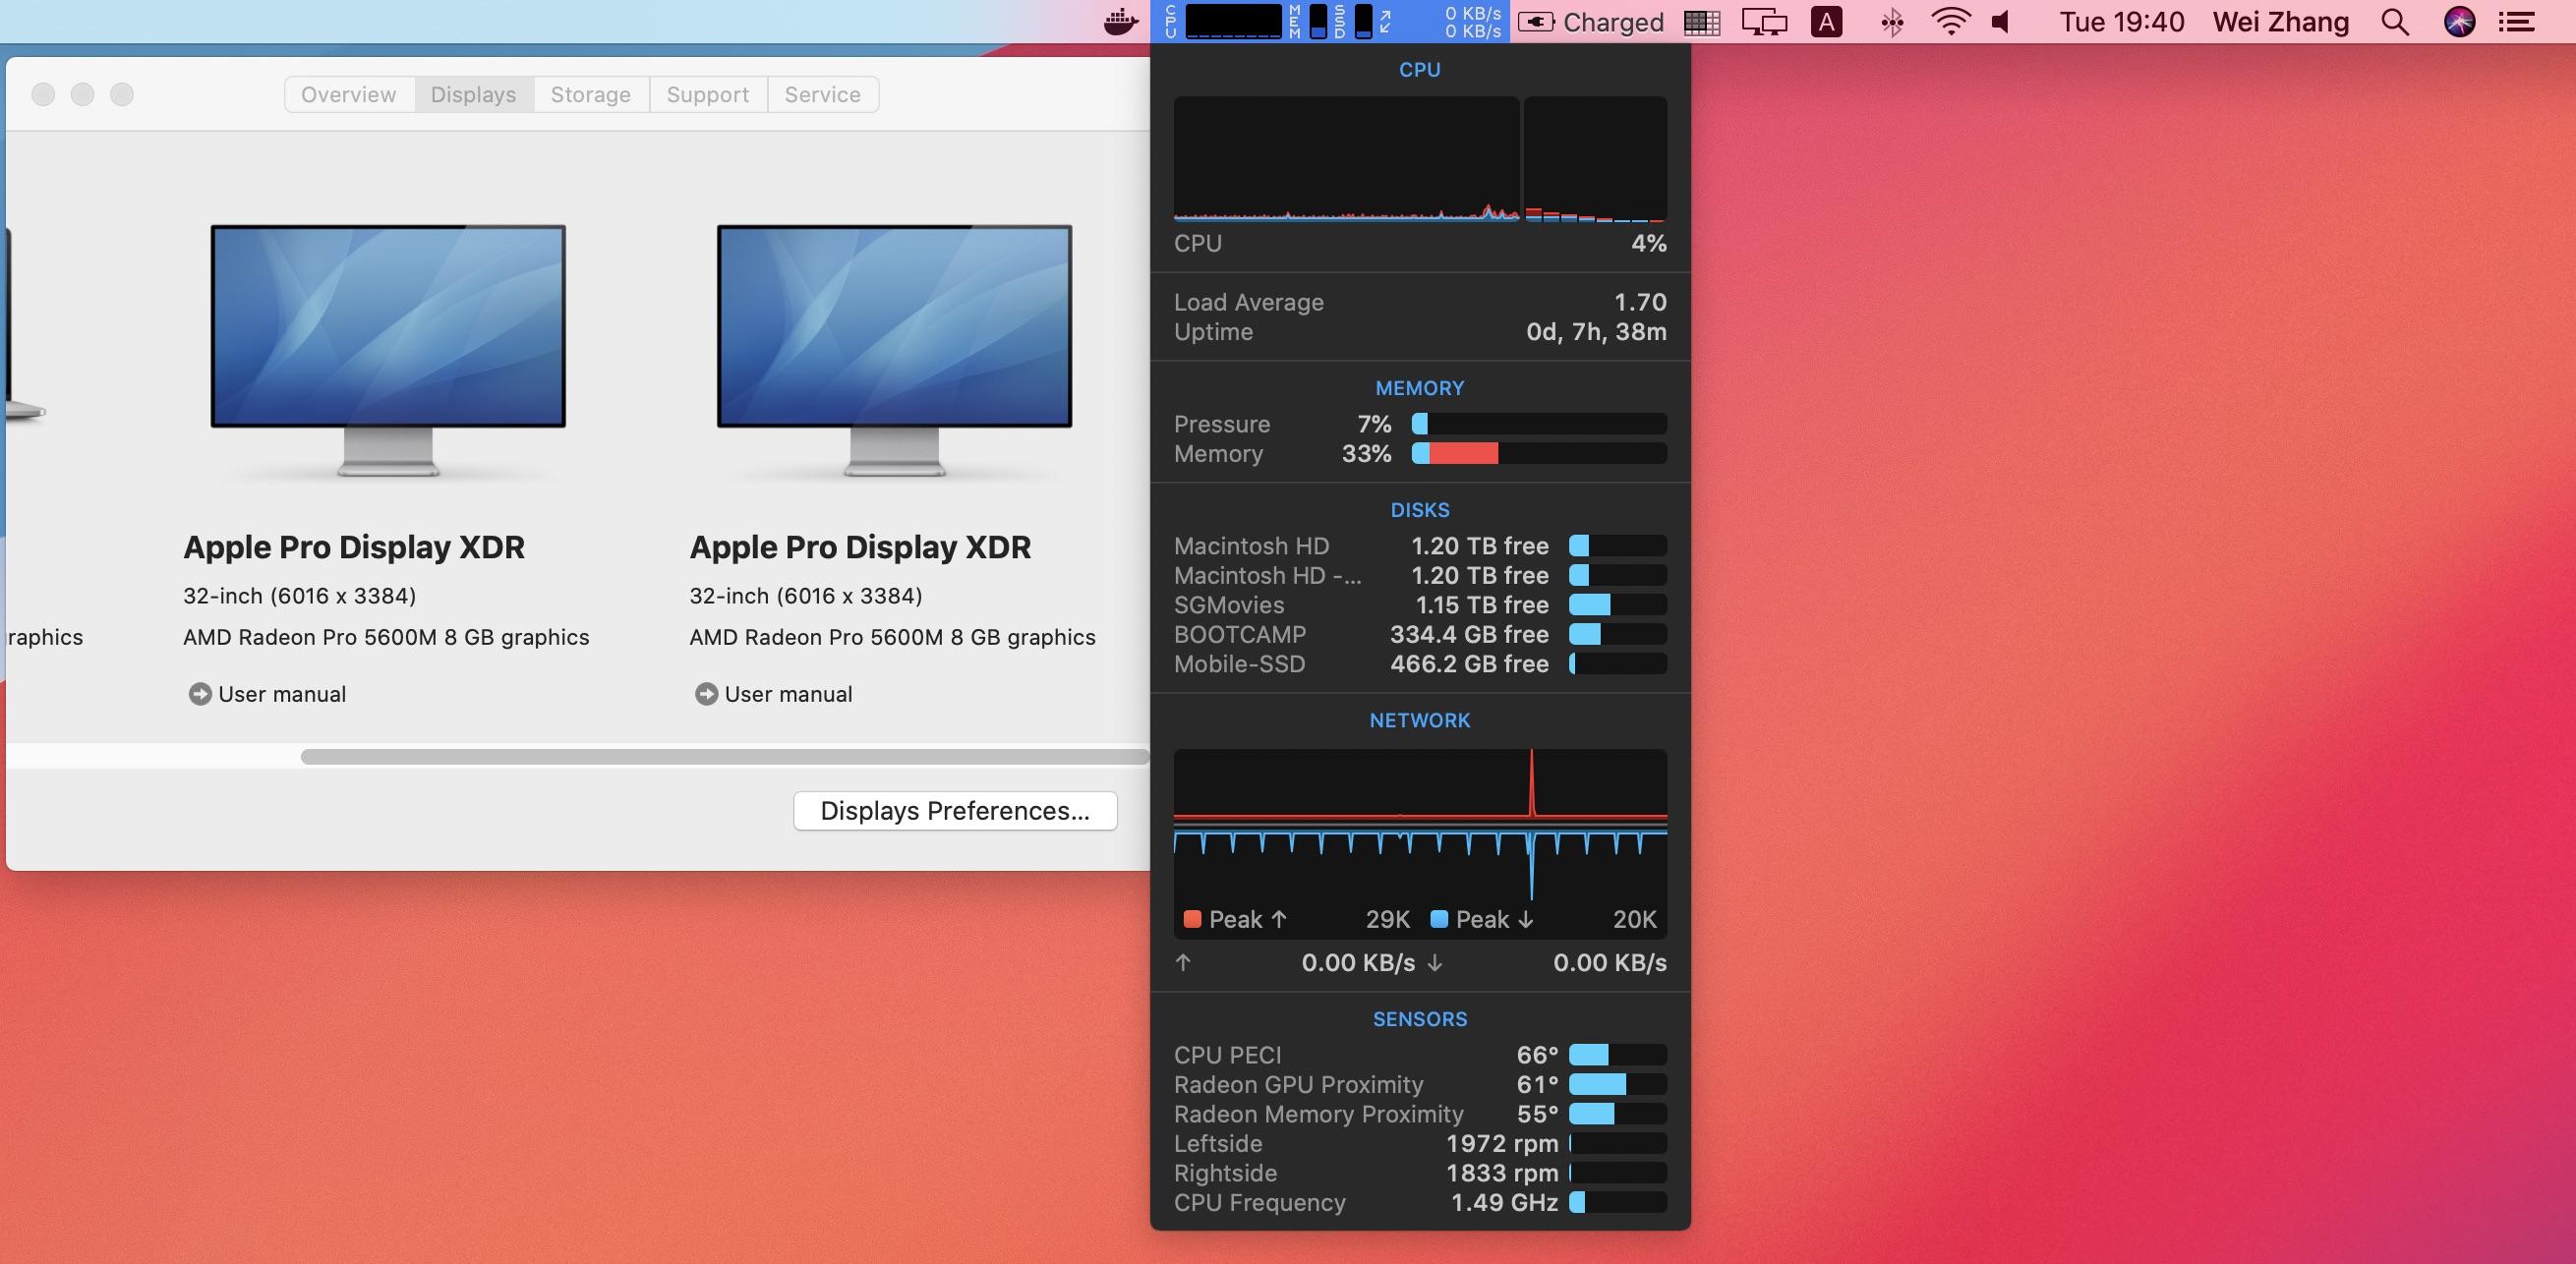Expand the DISKS section header
Screen dimensions: 2576x1264
[1419, 510]
